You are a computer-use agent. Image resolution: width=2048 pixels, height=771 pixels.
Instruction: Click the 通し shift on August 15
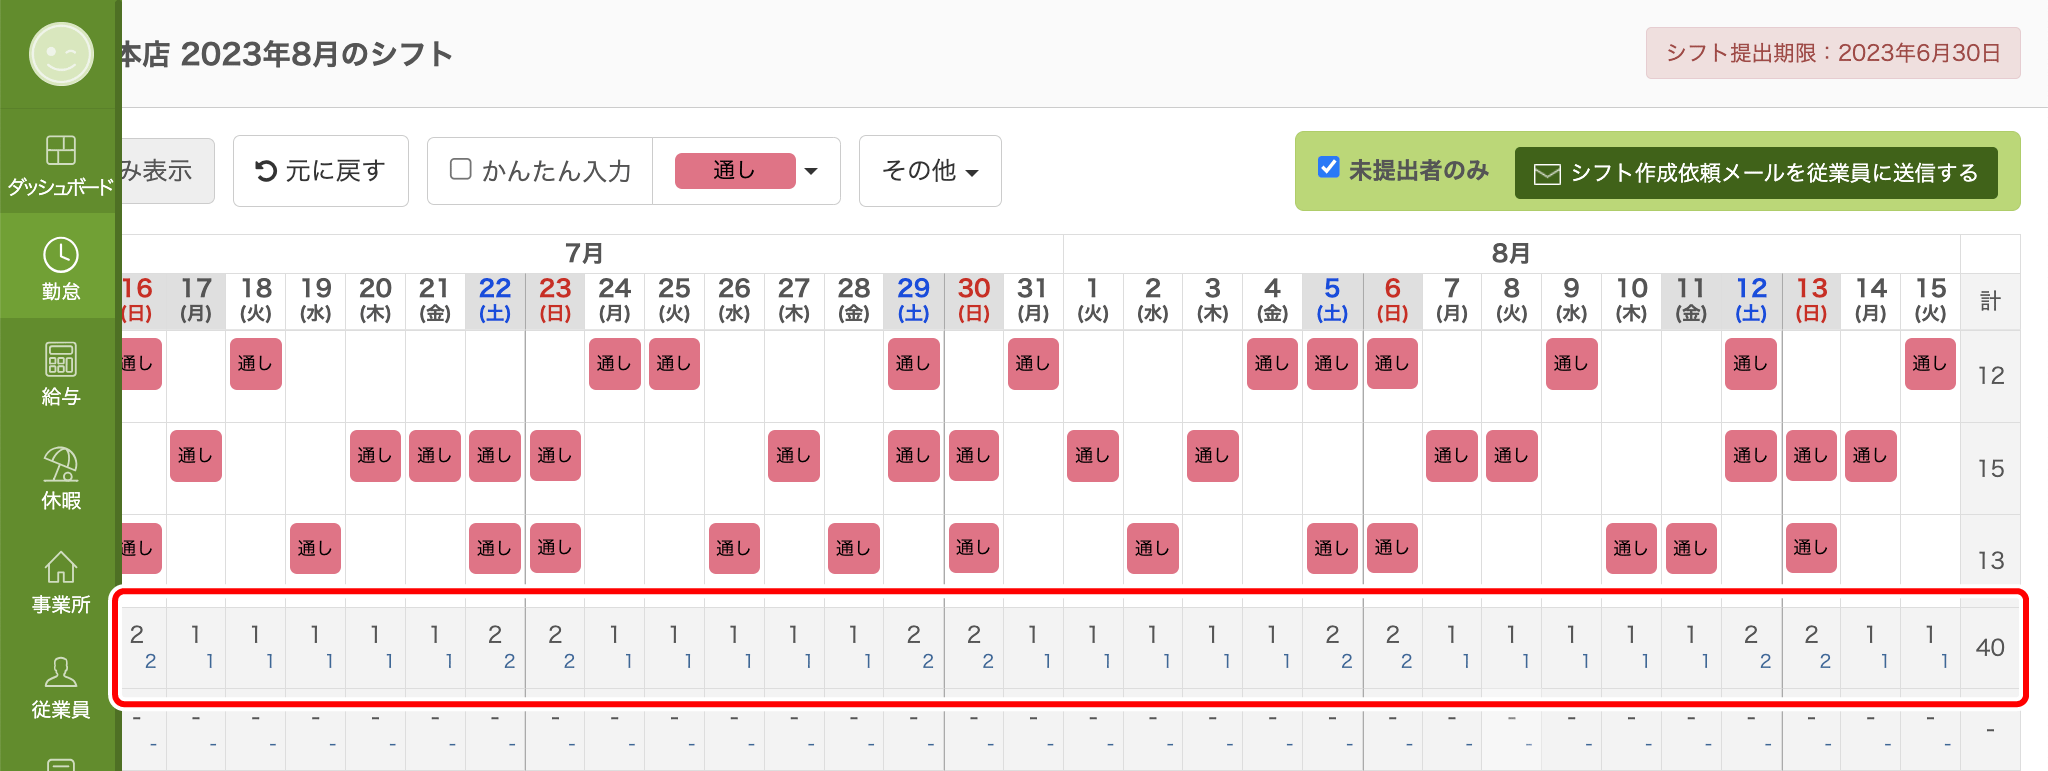(x=1930, y=364)
